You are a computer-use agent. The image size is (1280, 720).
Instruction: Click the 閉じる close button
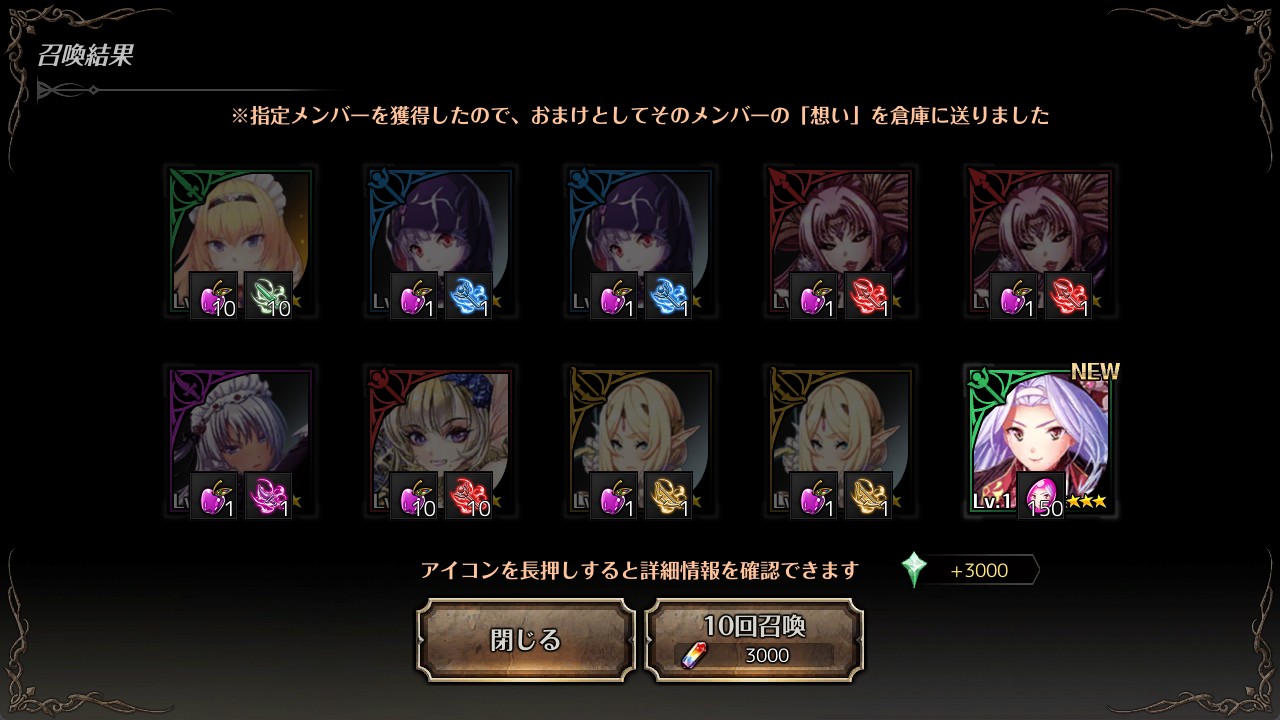[x=526, y=640]
